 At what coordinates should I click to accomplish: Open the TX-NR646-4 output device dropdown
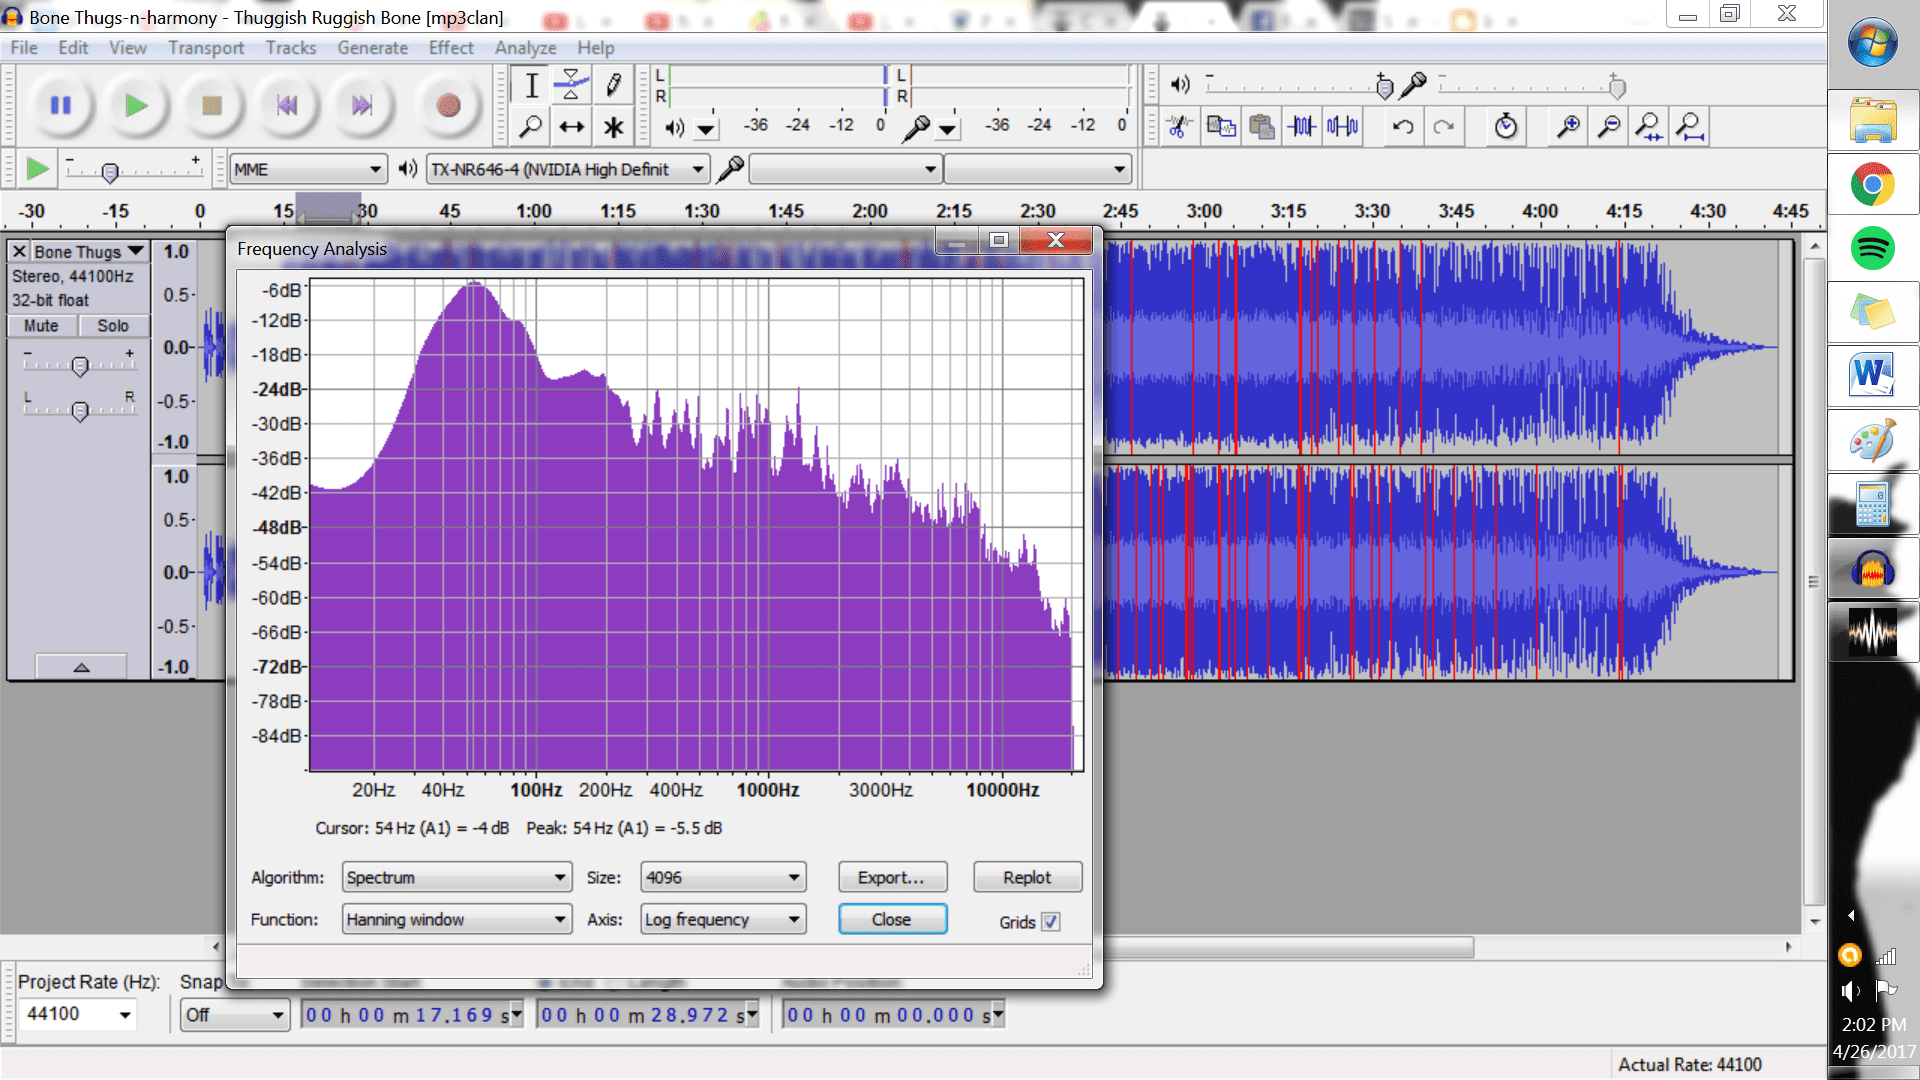point(568,170)
